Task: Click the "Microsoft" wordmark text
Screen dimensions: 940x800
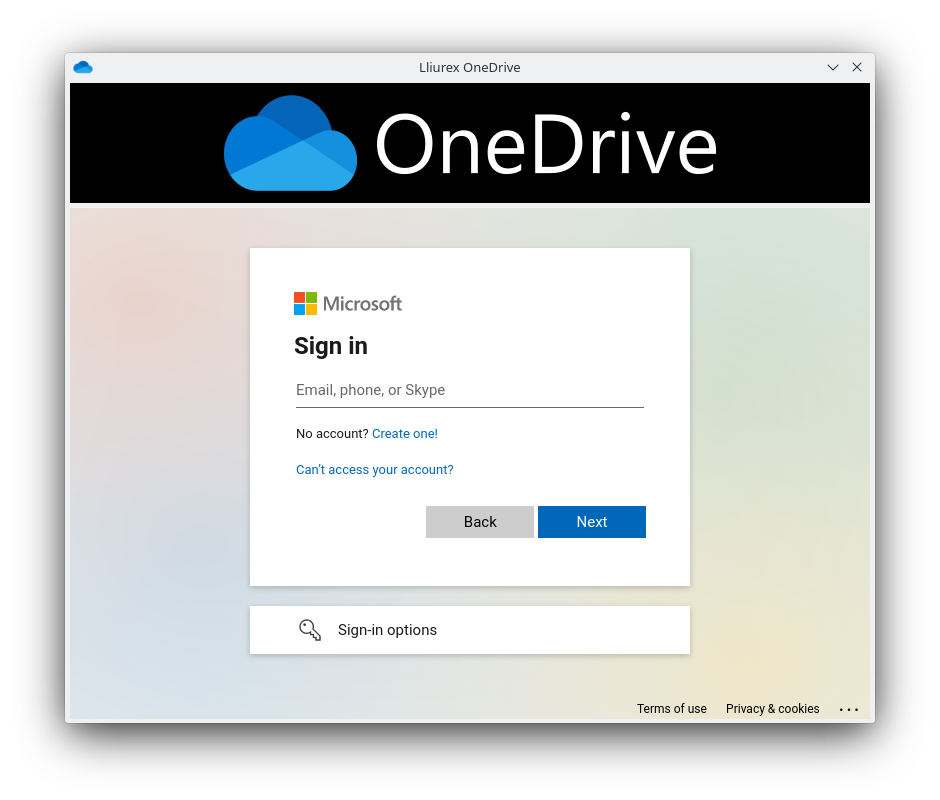Action: 362,304
